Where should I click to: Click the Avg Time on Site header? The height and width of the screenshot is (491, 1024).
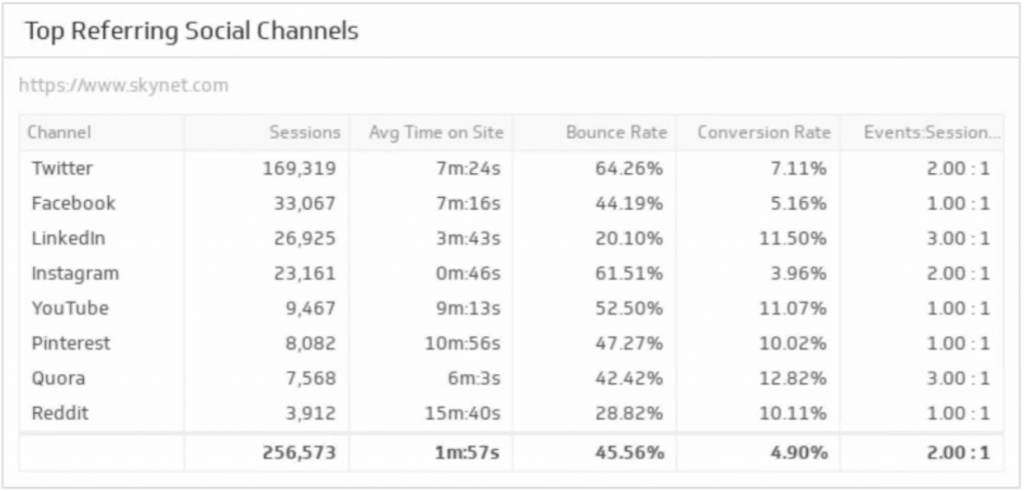[436, 133]
